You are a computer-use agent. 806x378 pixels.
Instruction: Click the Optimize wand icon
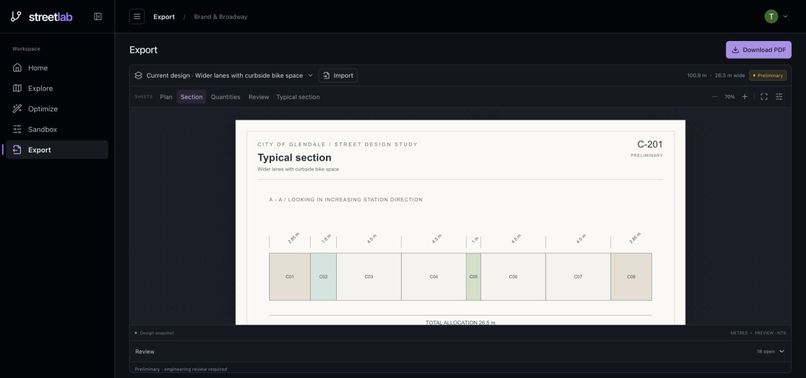(17, 109)
